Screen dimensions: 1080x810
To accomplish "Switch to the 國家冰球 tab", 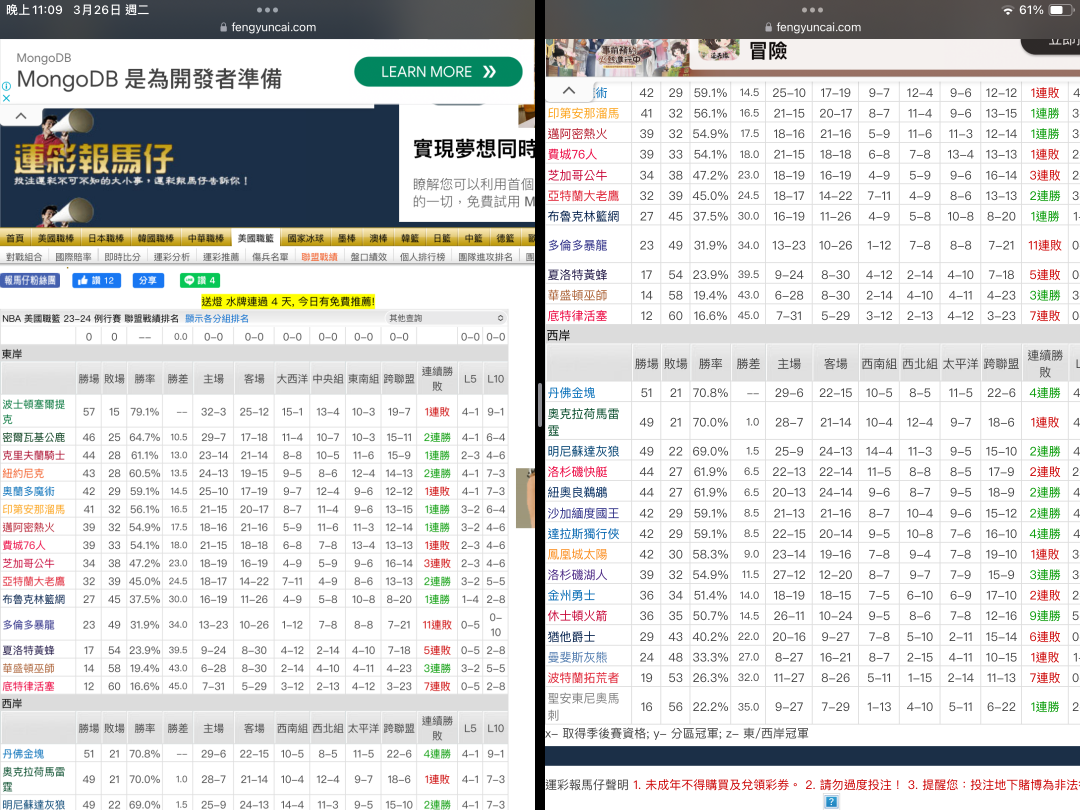I will [x=306, y=238].
